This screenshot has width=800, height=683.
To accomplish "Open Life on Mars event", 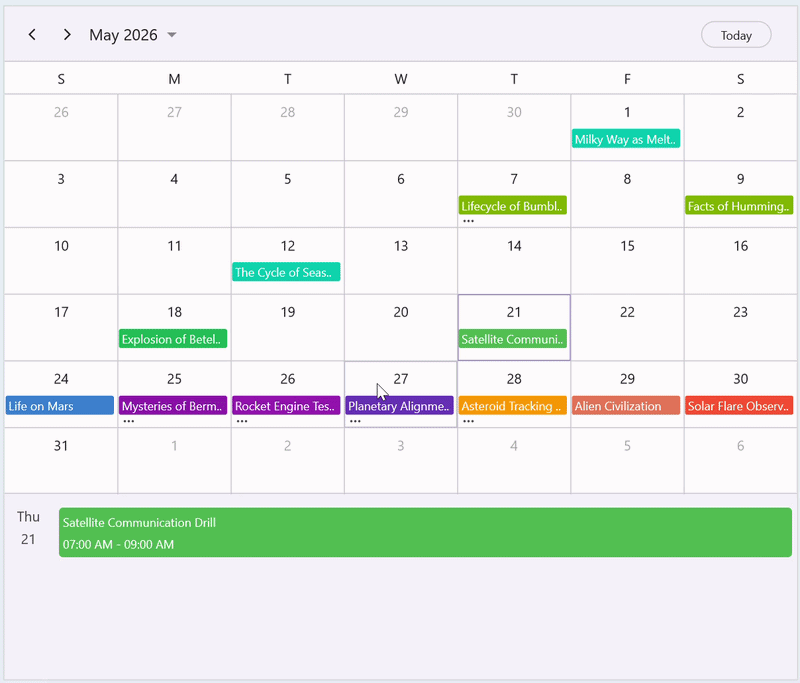I will click(59, 406).
